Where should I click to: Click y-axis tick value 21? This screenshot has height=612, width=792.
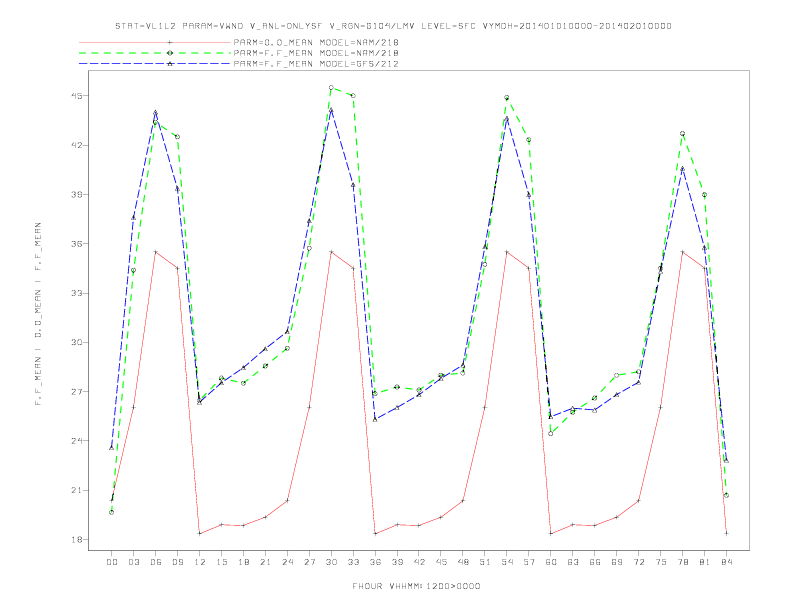point(76,490)
